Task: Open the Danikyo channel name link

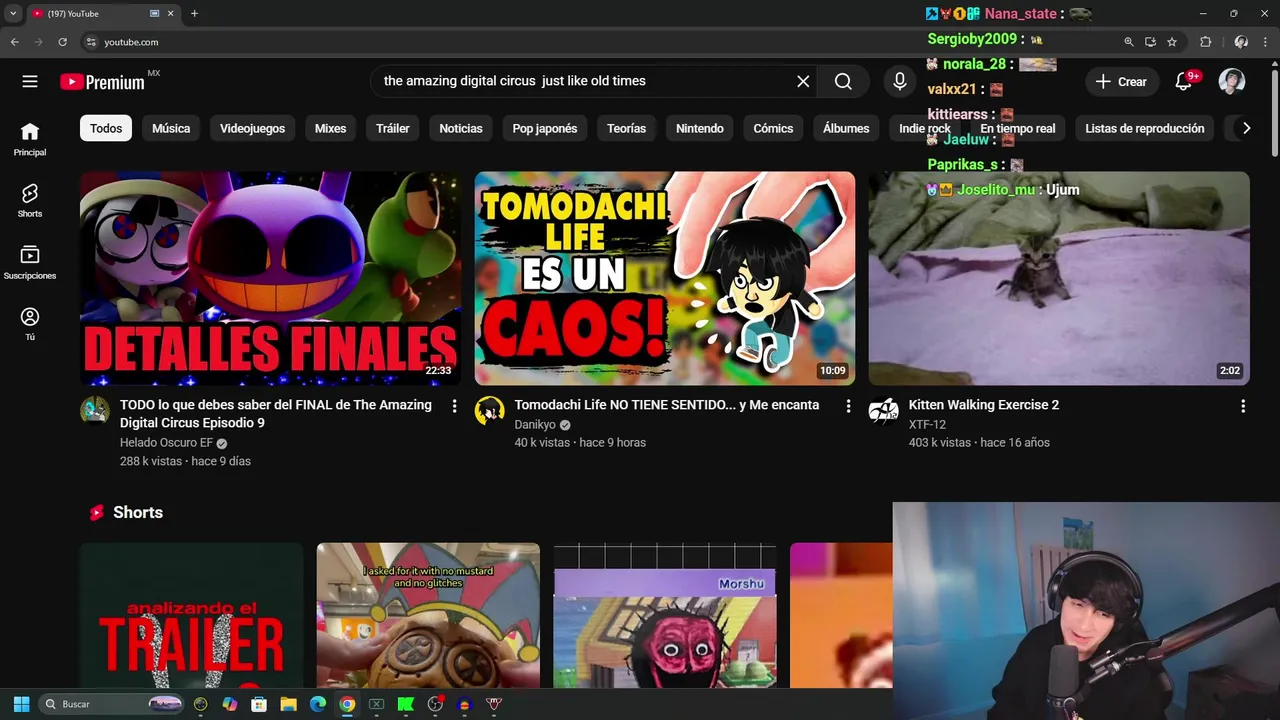Action: [535, 425]
